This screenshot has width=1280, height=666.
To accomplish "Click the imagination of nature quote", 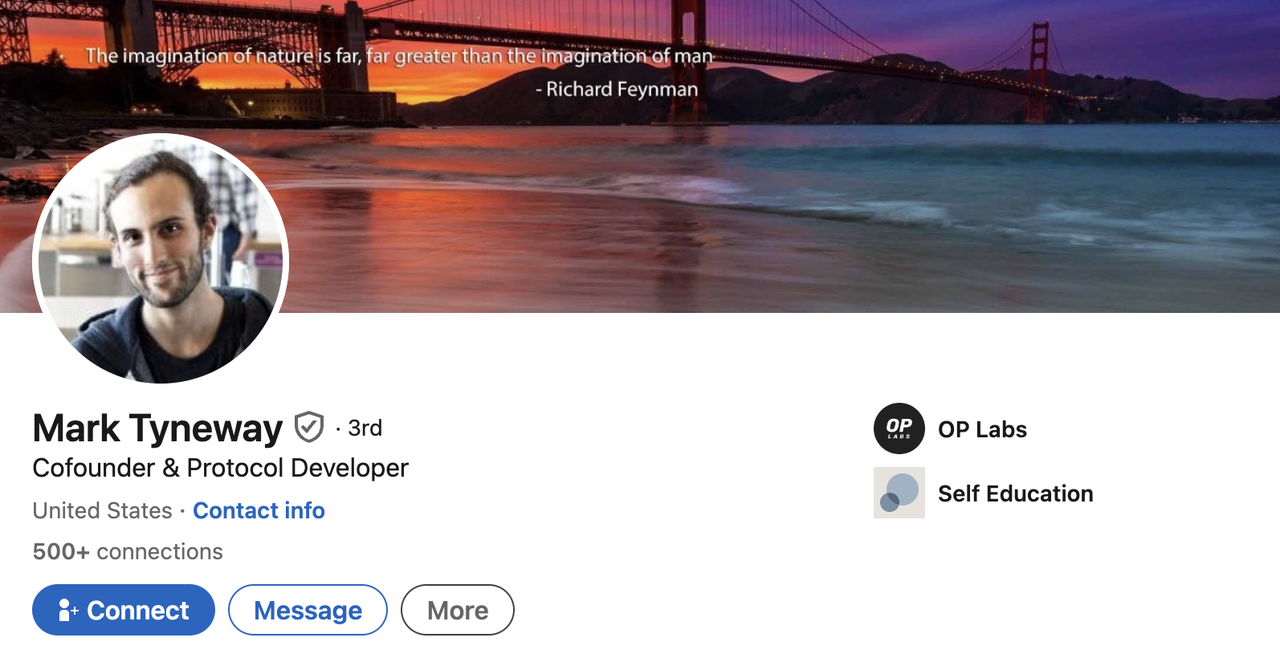I will click(x=398, y=56).
